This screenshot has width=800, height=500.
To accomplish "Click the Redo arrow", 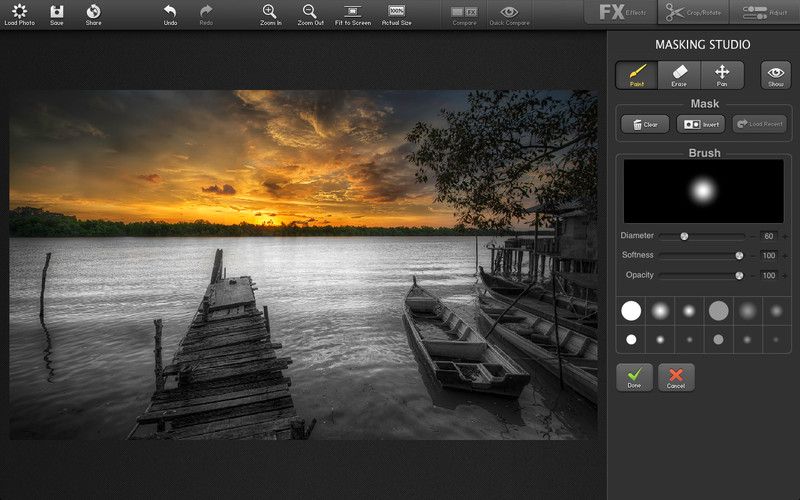I will [x=206, y=14].
